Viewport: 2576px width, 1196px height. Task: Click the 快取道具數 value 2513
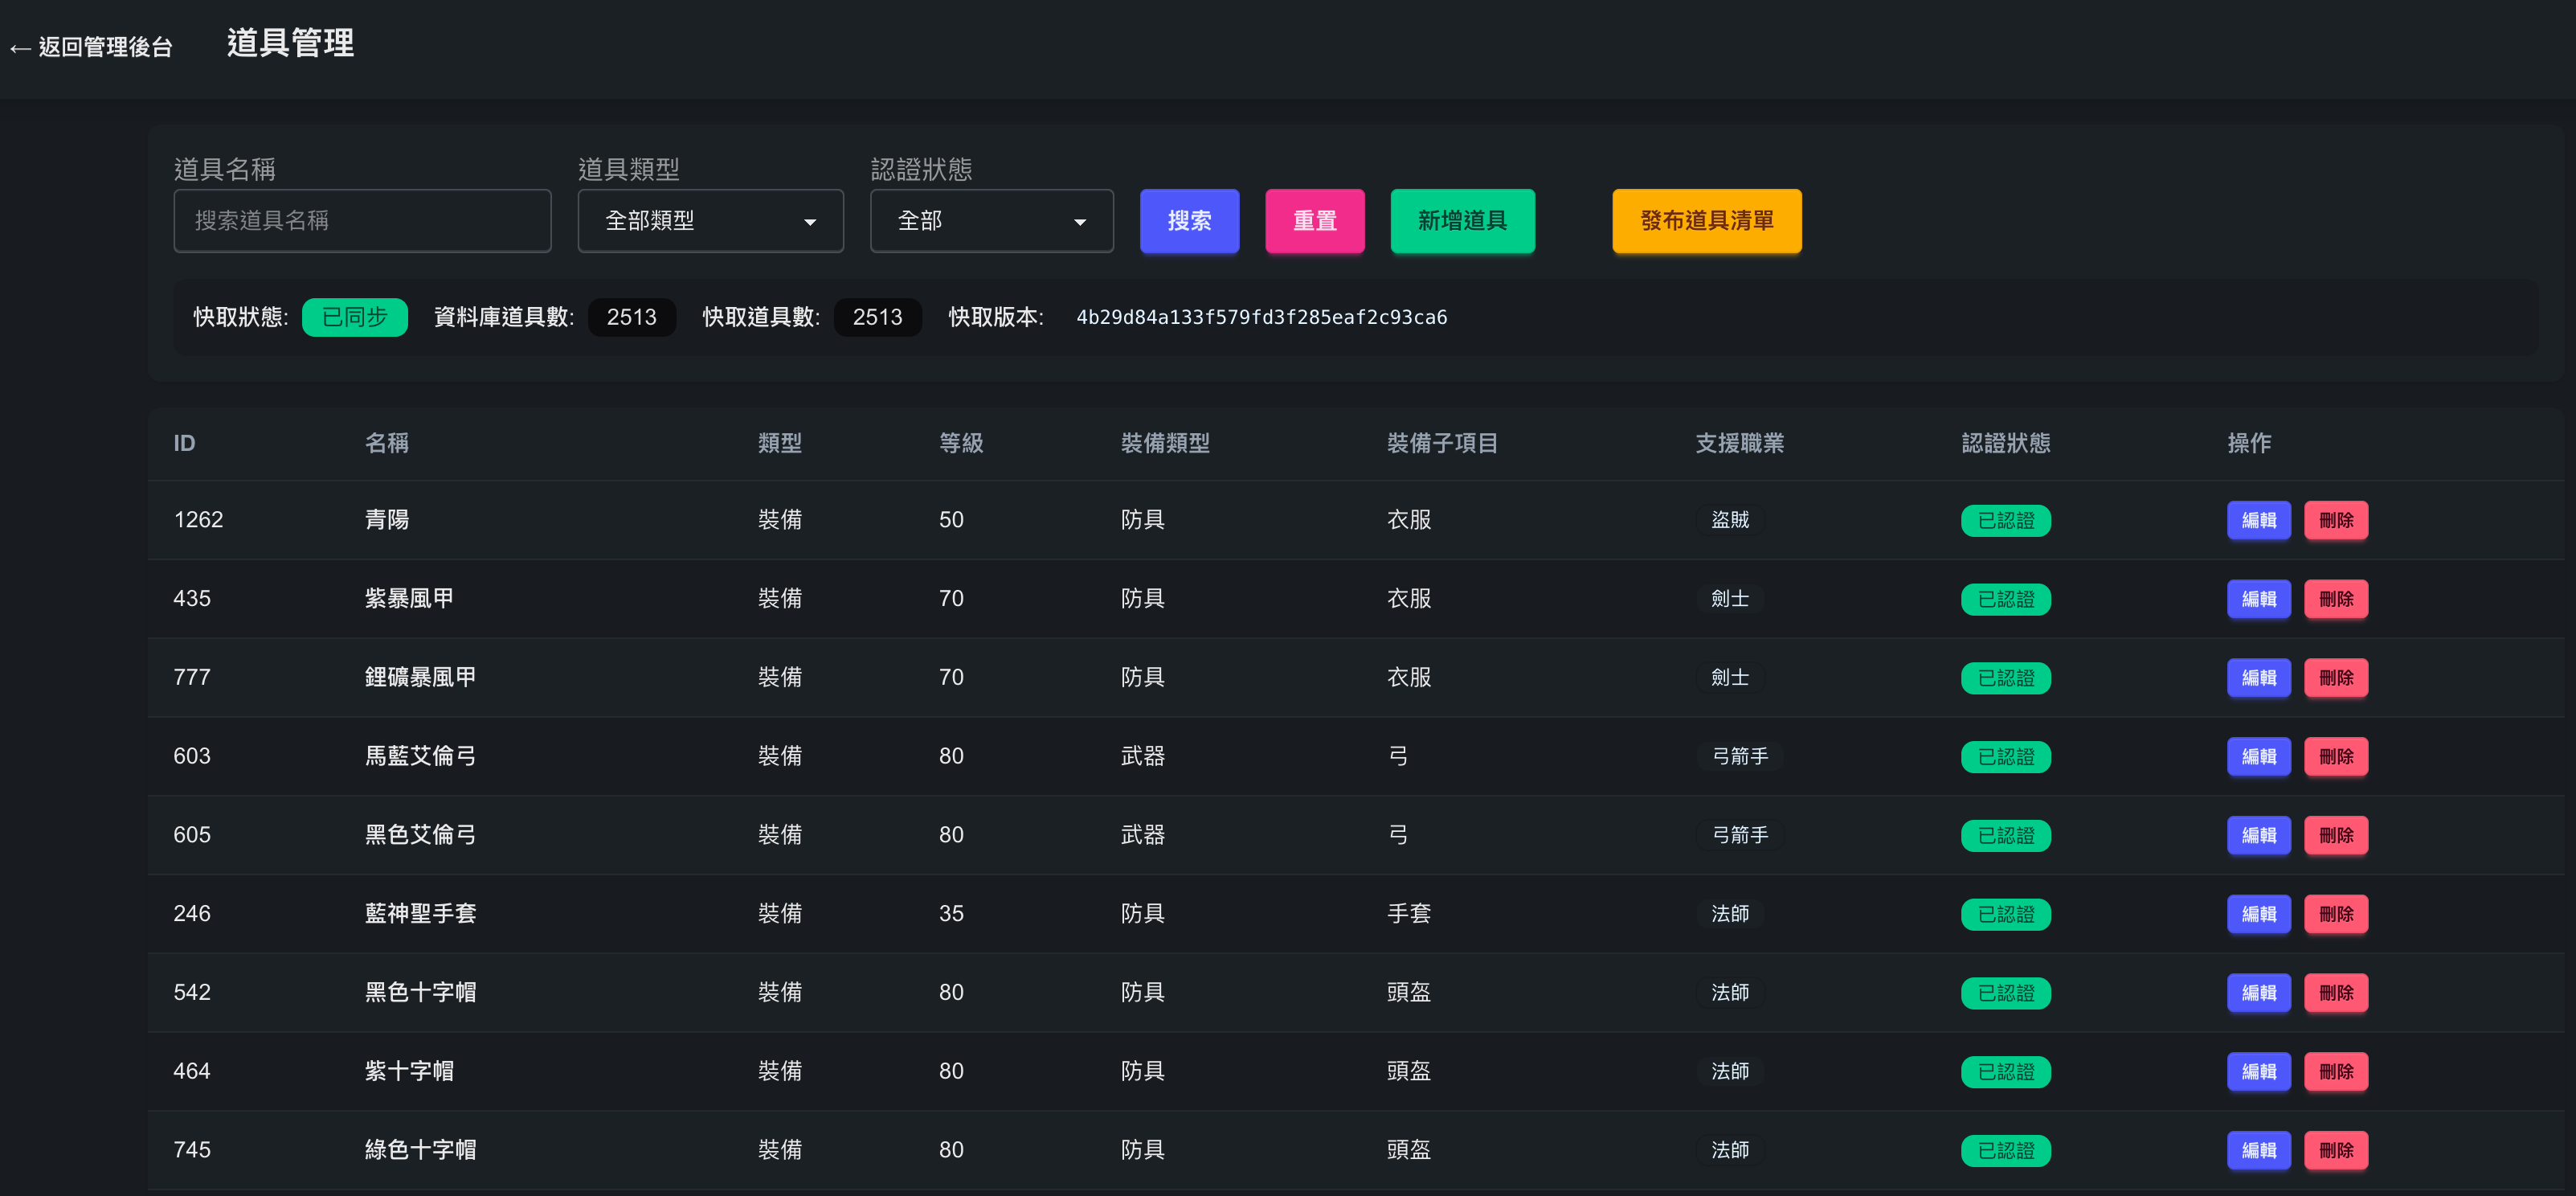pos(877,317)
